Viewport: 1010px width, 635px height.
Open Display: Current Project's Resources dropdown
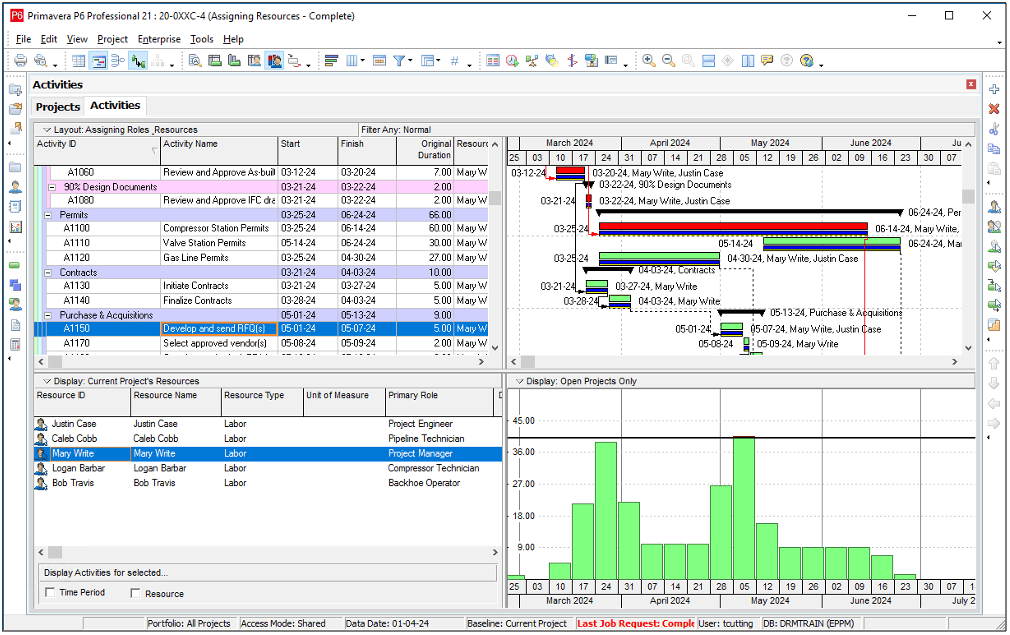(x=46, y=381)
